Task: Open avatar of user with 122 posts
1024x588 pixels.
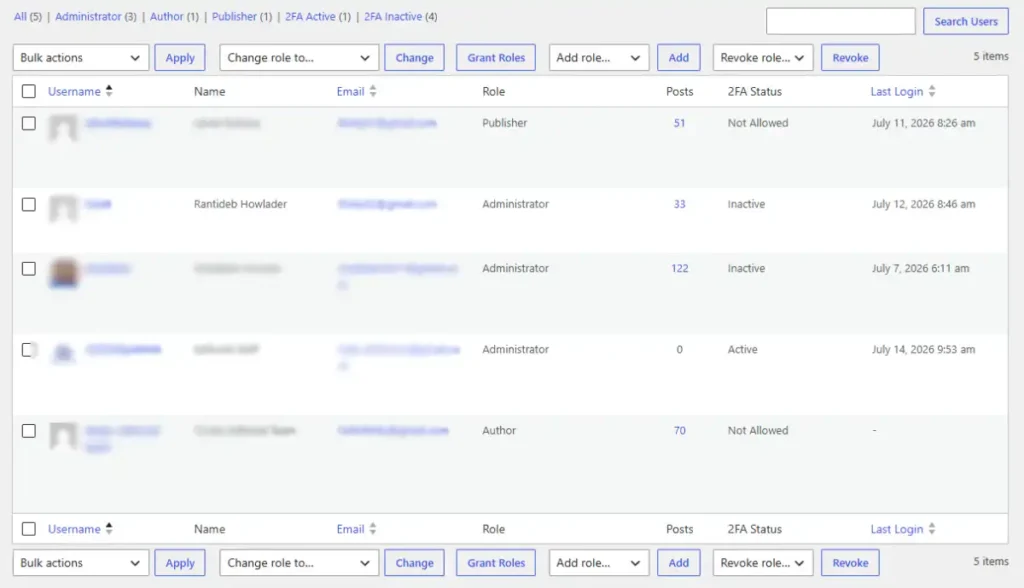Action: click(x=63, y=272)
